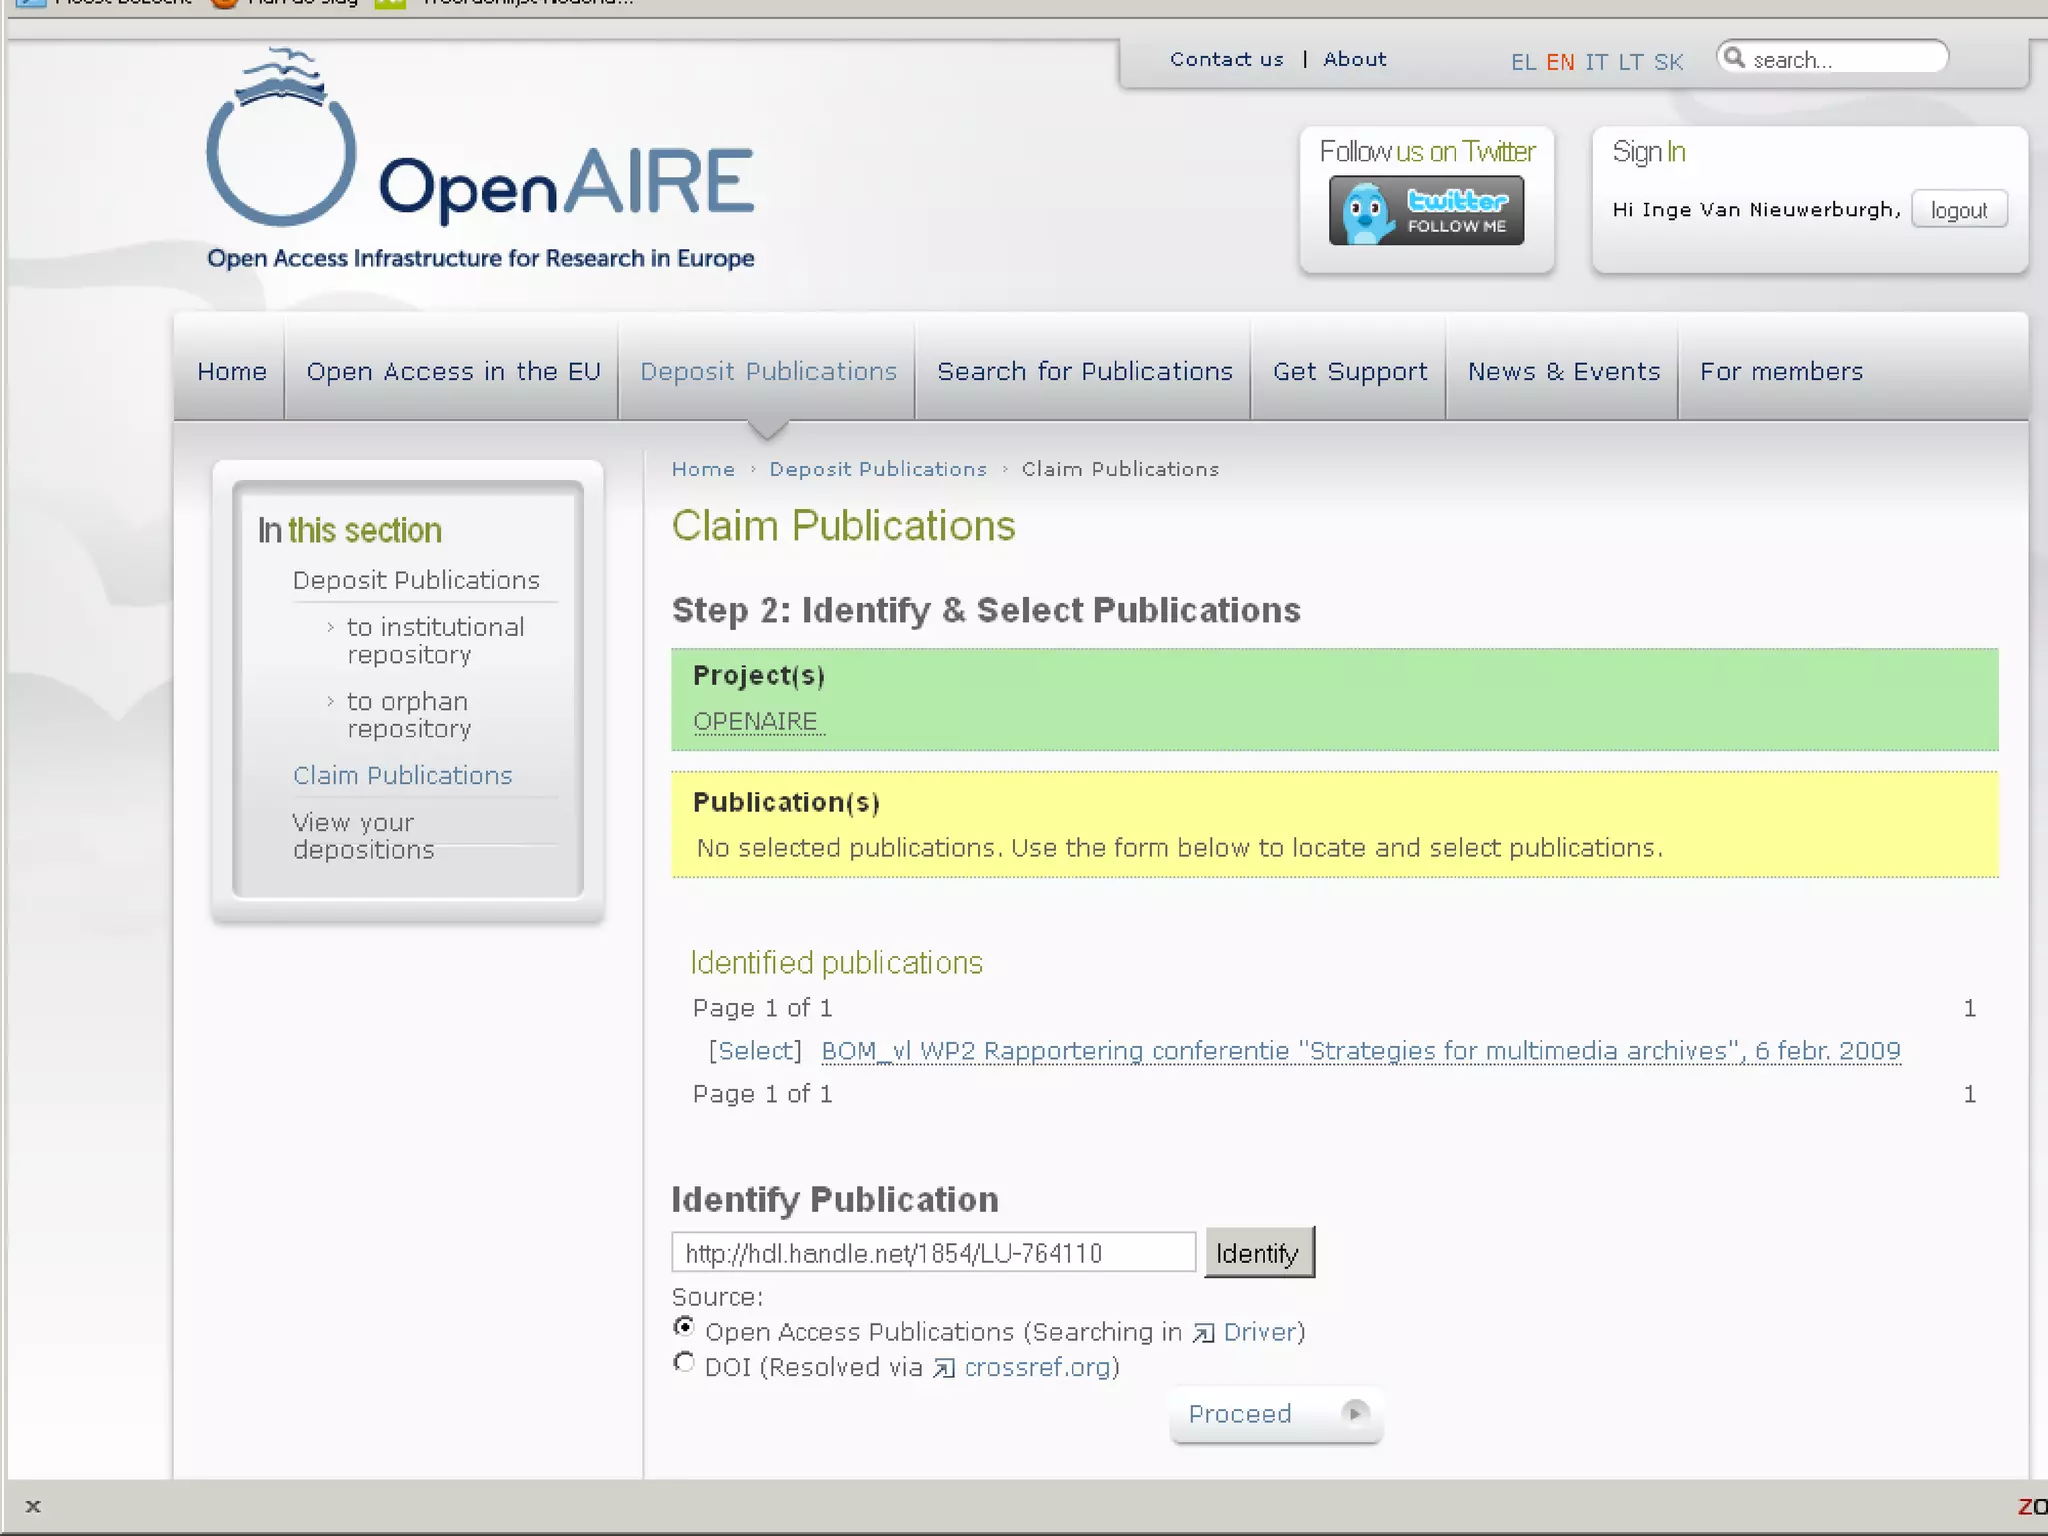Open the Get Support menu
This screenshot has width=2048, height=1536.
[1349, 371]
